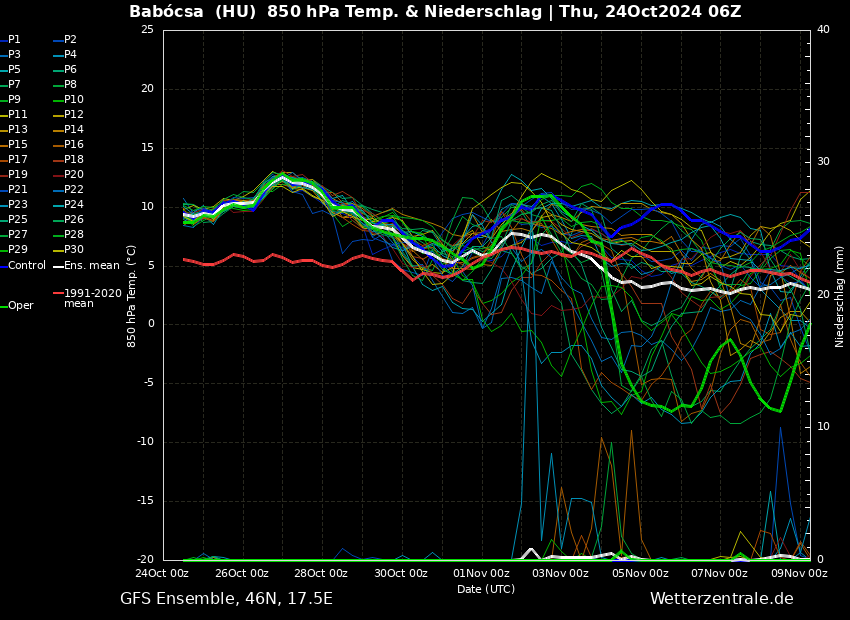The width and height of the screenshot is (850, 620).
Task: Click the Wetterzentrale.de source text
Action: pos(721,599)
